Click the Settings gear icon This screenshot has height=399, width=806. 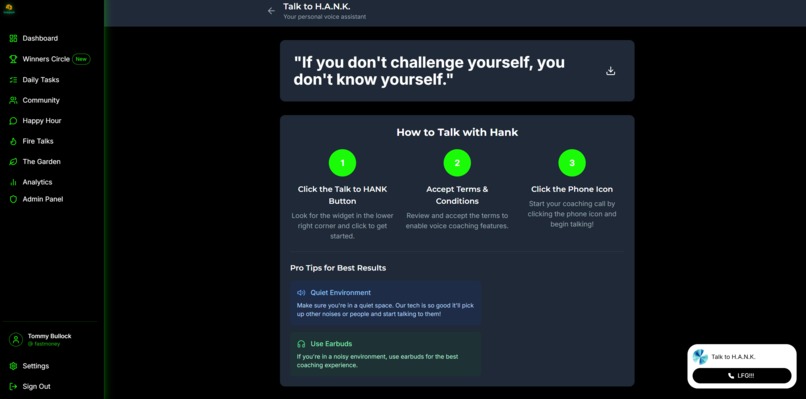[13, 366]
